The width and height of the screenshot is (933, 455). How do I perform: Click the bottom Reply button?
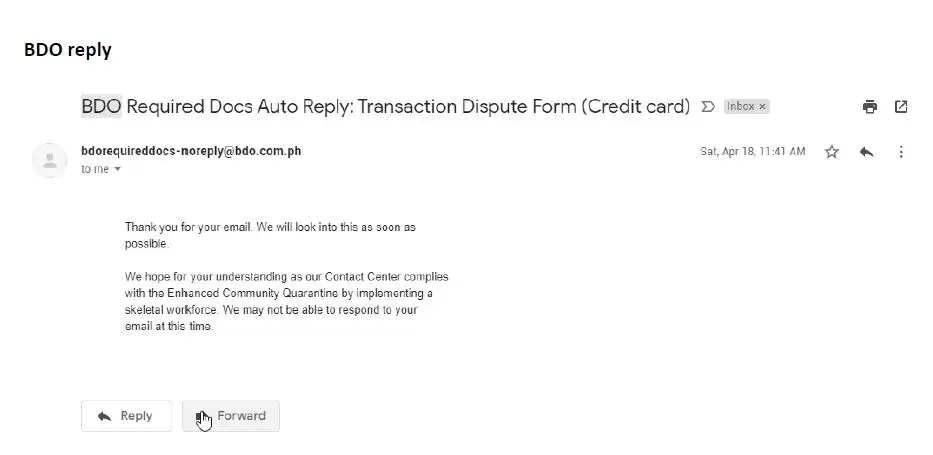(x=126, y=416)
